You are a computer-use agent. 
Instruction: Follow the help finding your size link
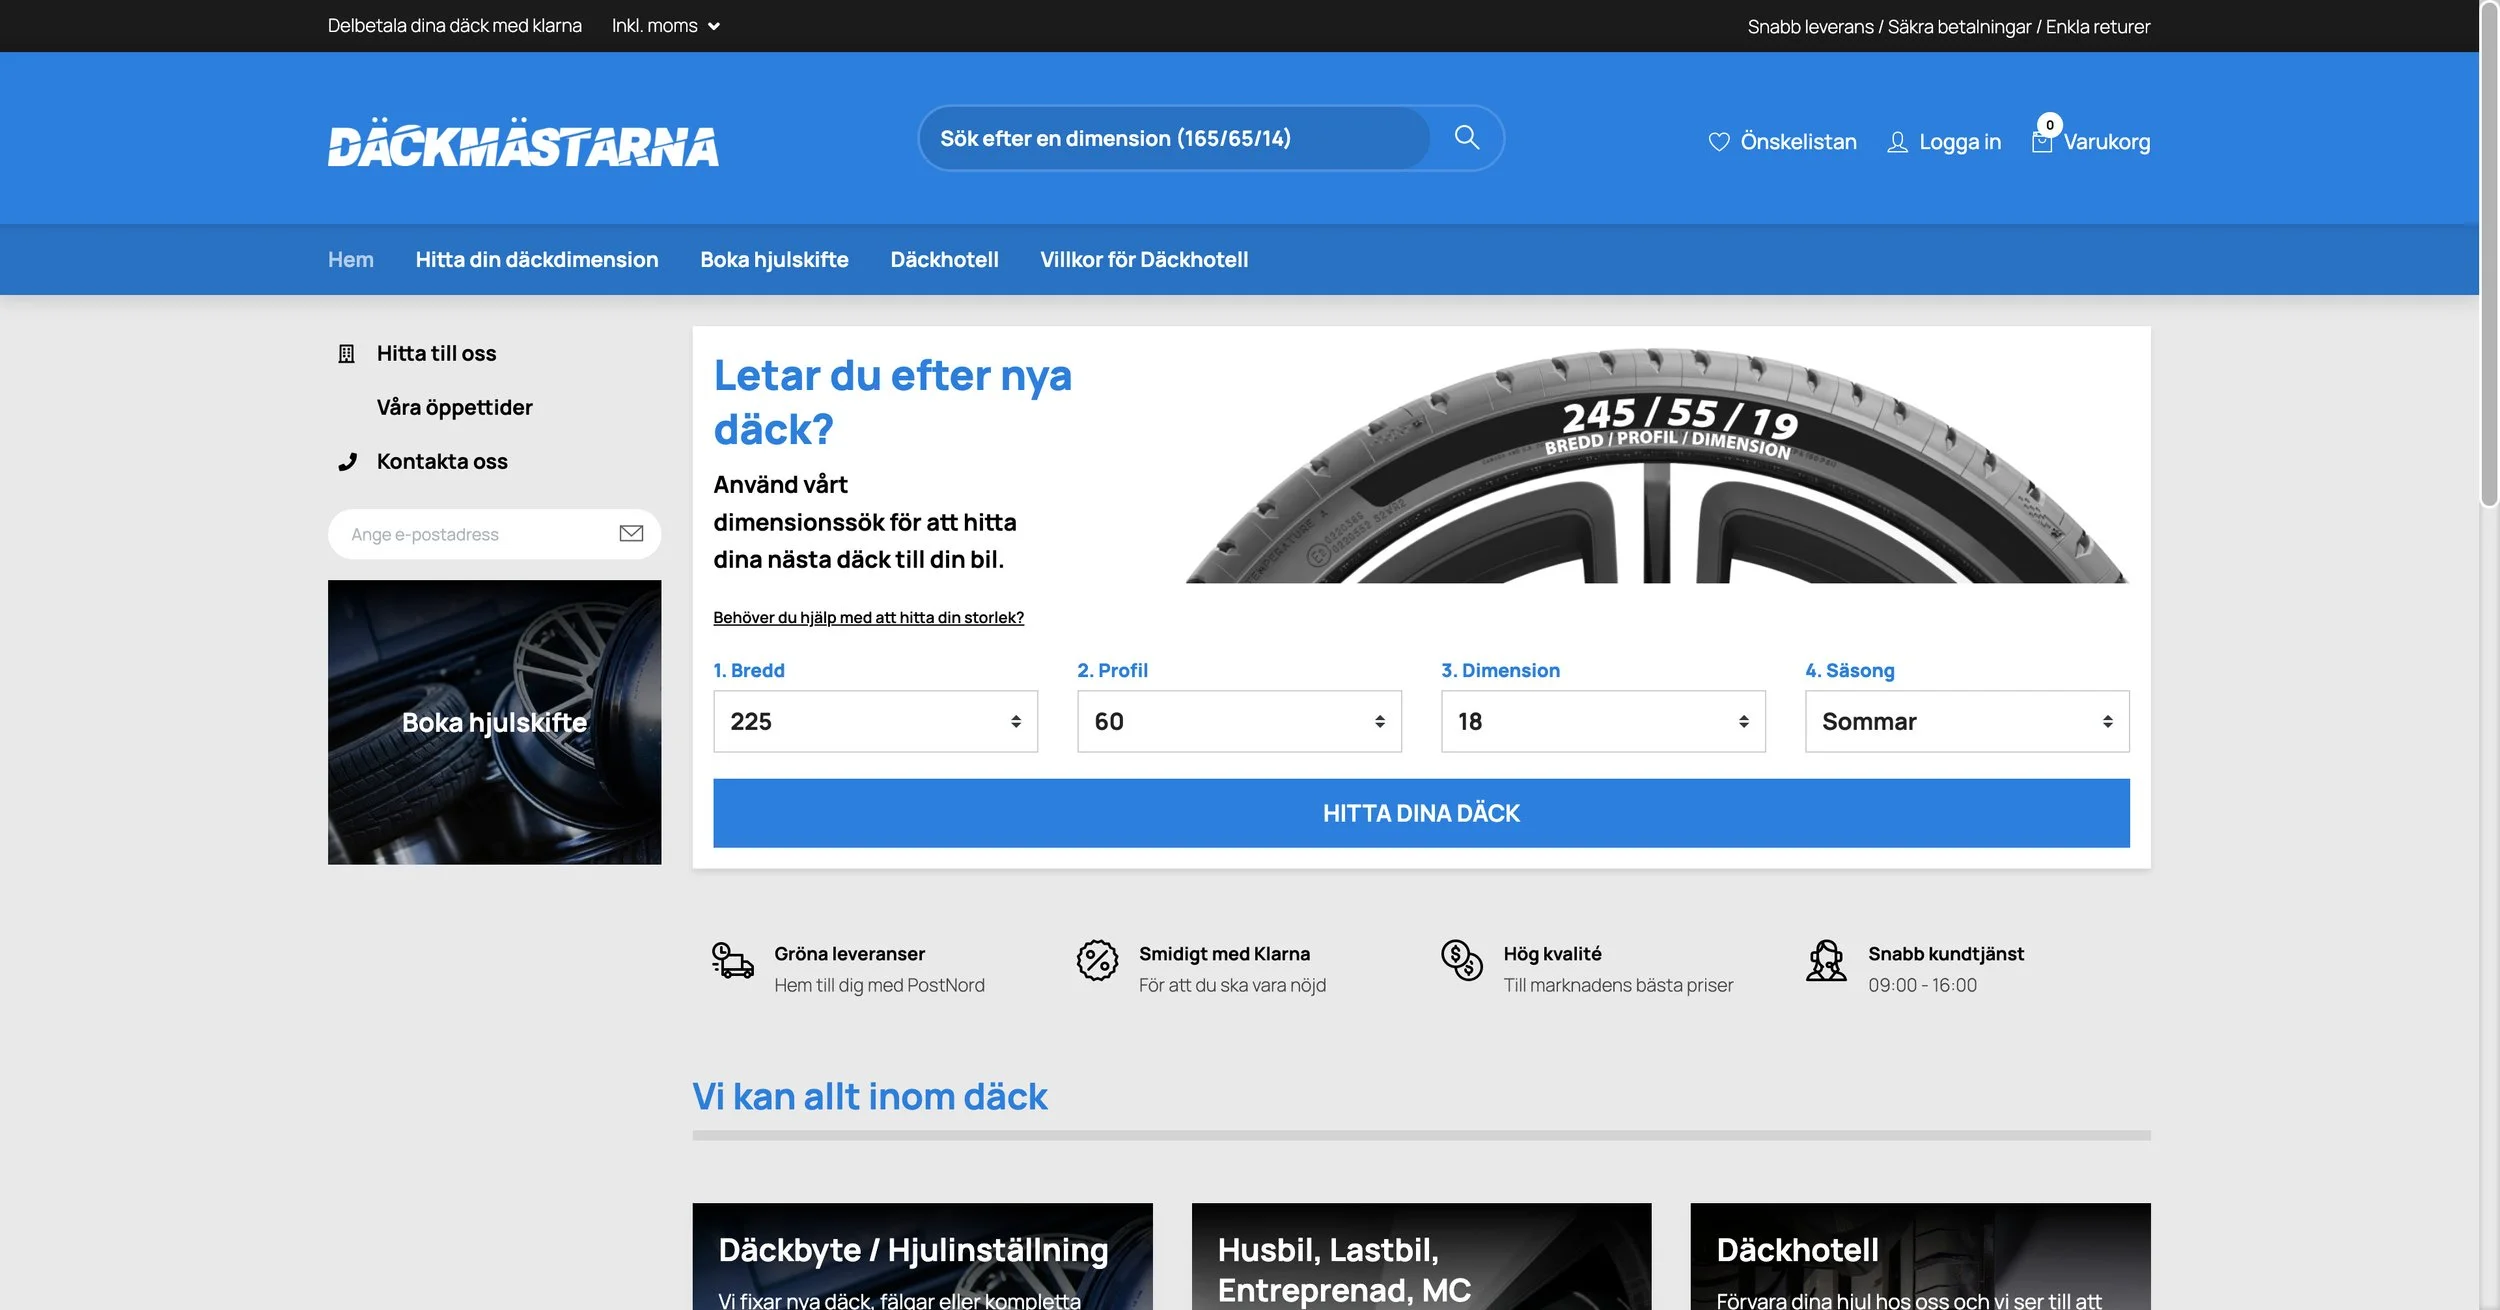(868, 618)
